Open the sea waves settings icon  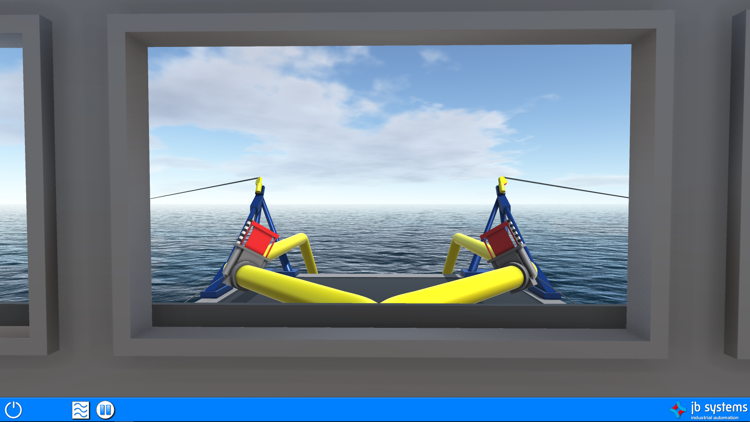coord(80,409)
